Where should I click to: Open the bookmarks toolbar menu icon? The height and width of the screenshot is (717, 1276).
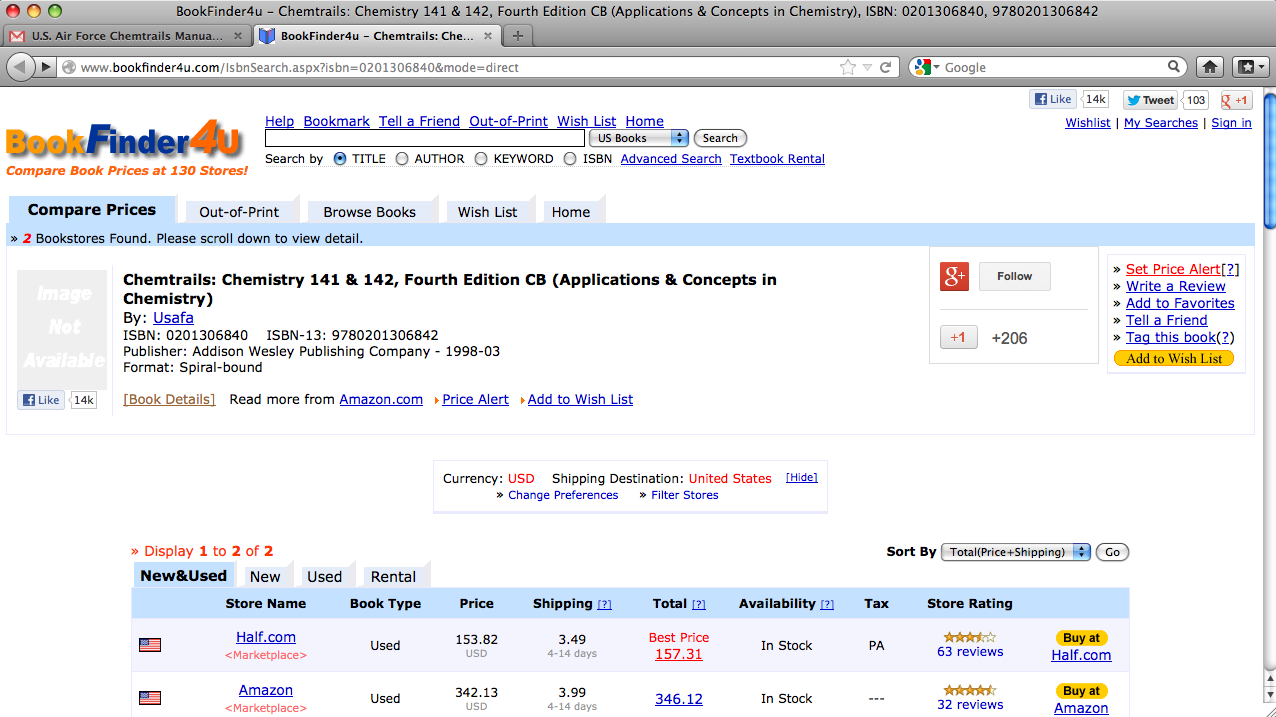point(1251,67)
